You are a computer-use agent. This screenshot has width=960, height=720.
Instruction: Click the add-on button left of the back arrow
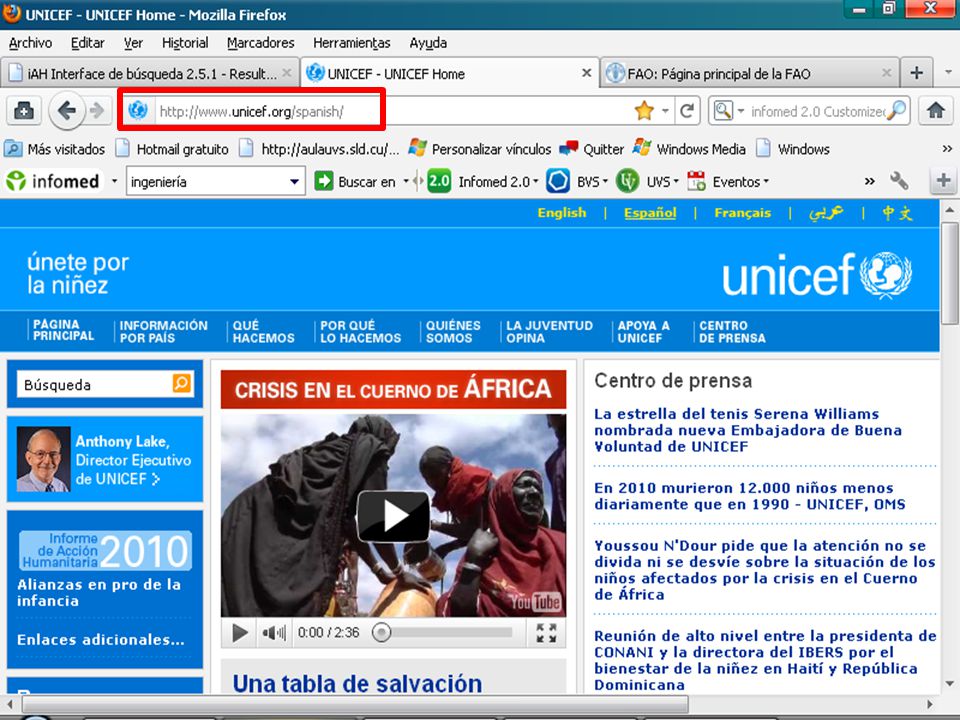[x=24, y=111]
